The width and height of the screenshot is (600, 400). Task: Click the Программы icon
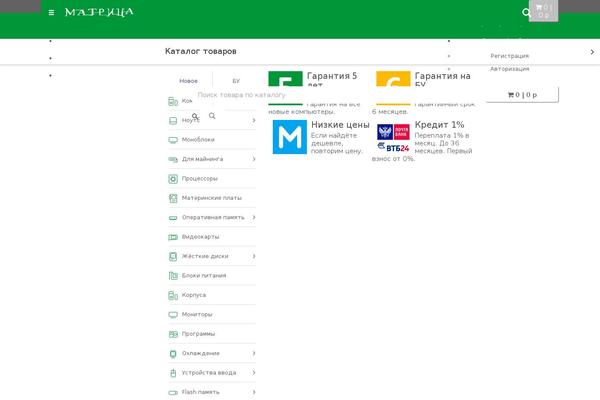pos(173,334)
